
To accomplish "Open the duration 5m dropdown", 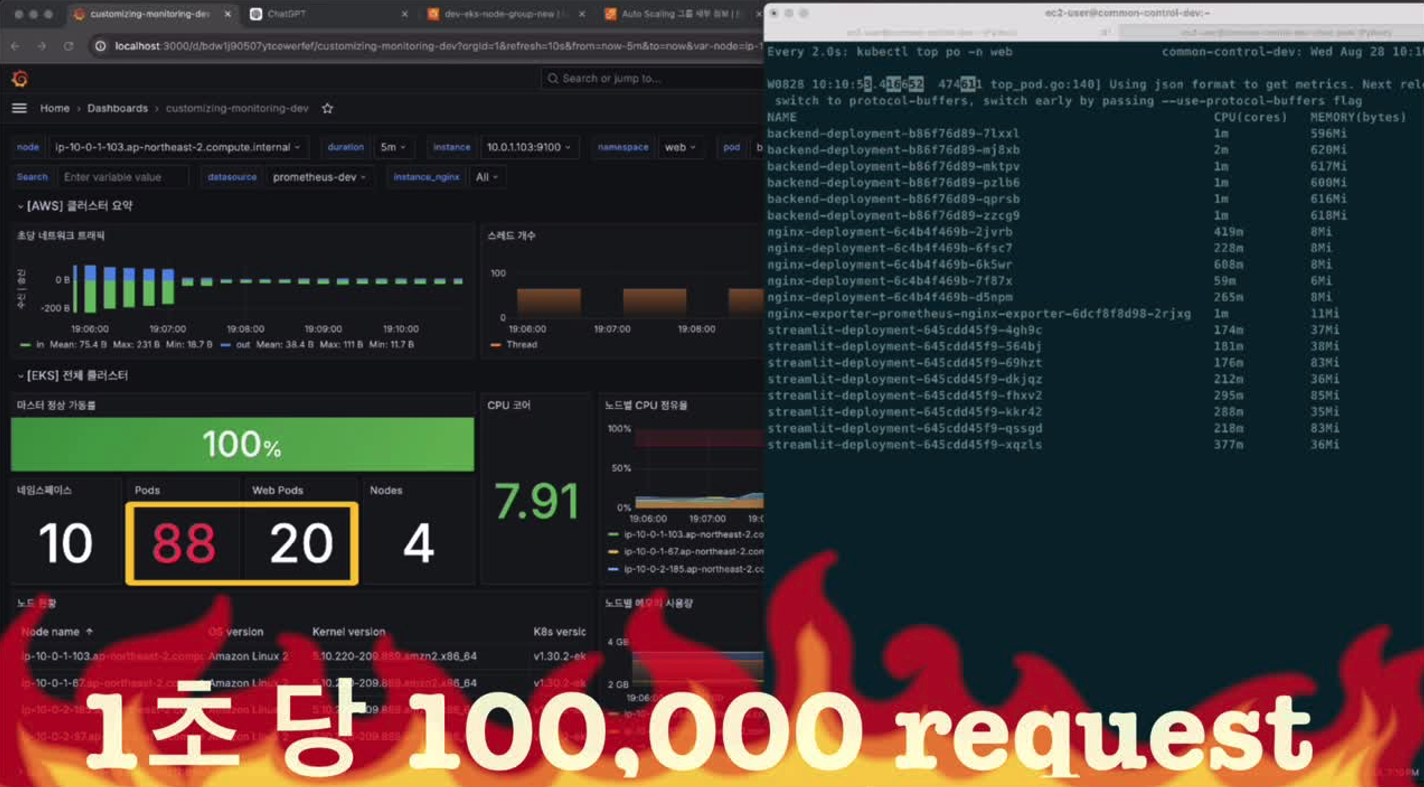I will pyautogui.click(x=394, y=147).
